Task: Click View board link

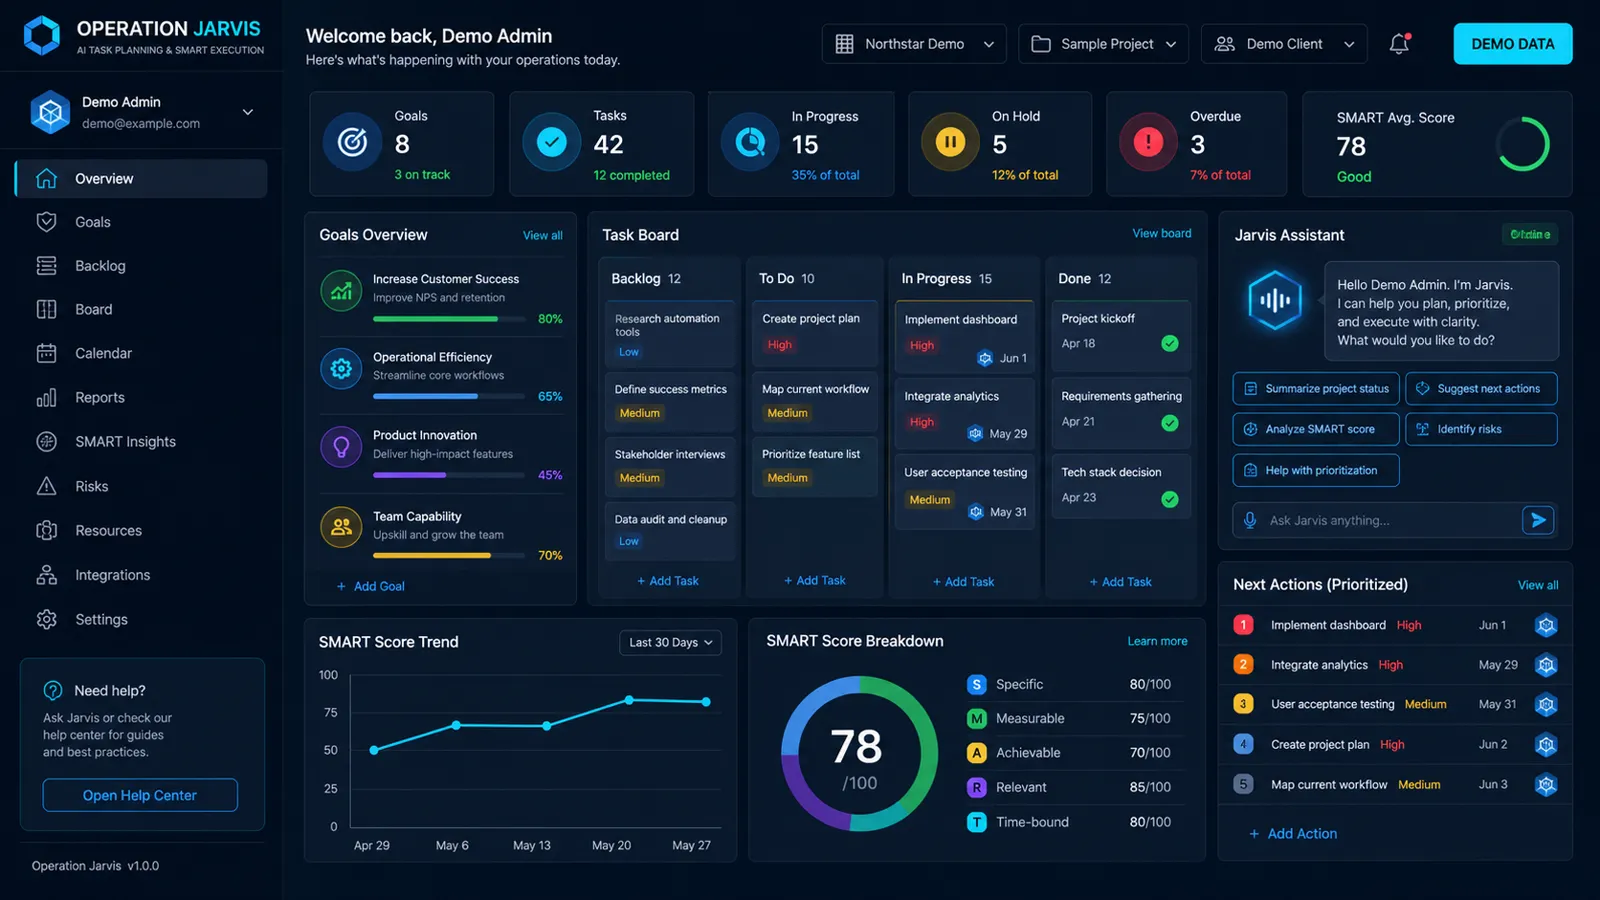Action: click(1162, 234)
